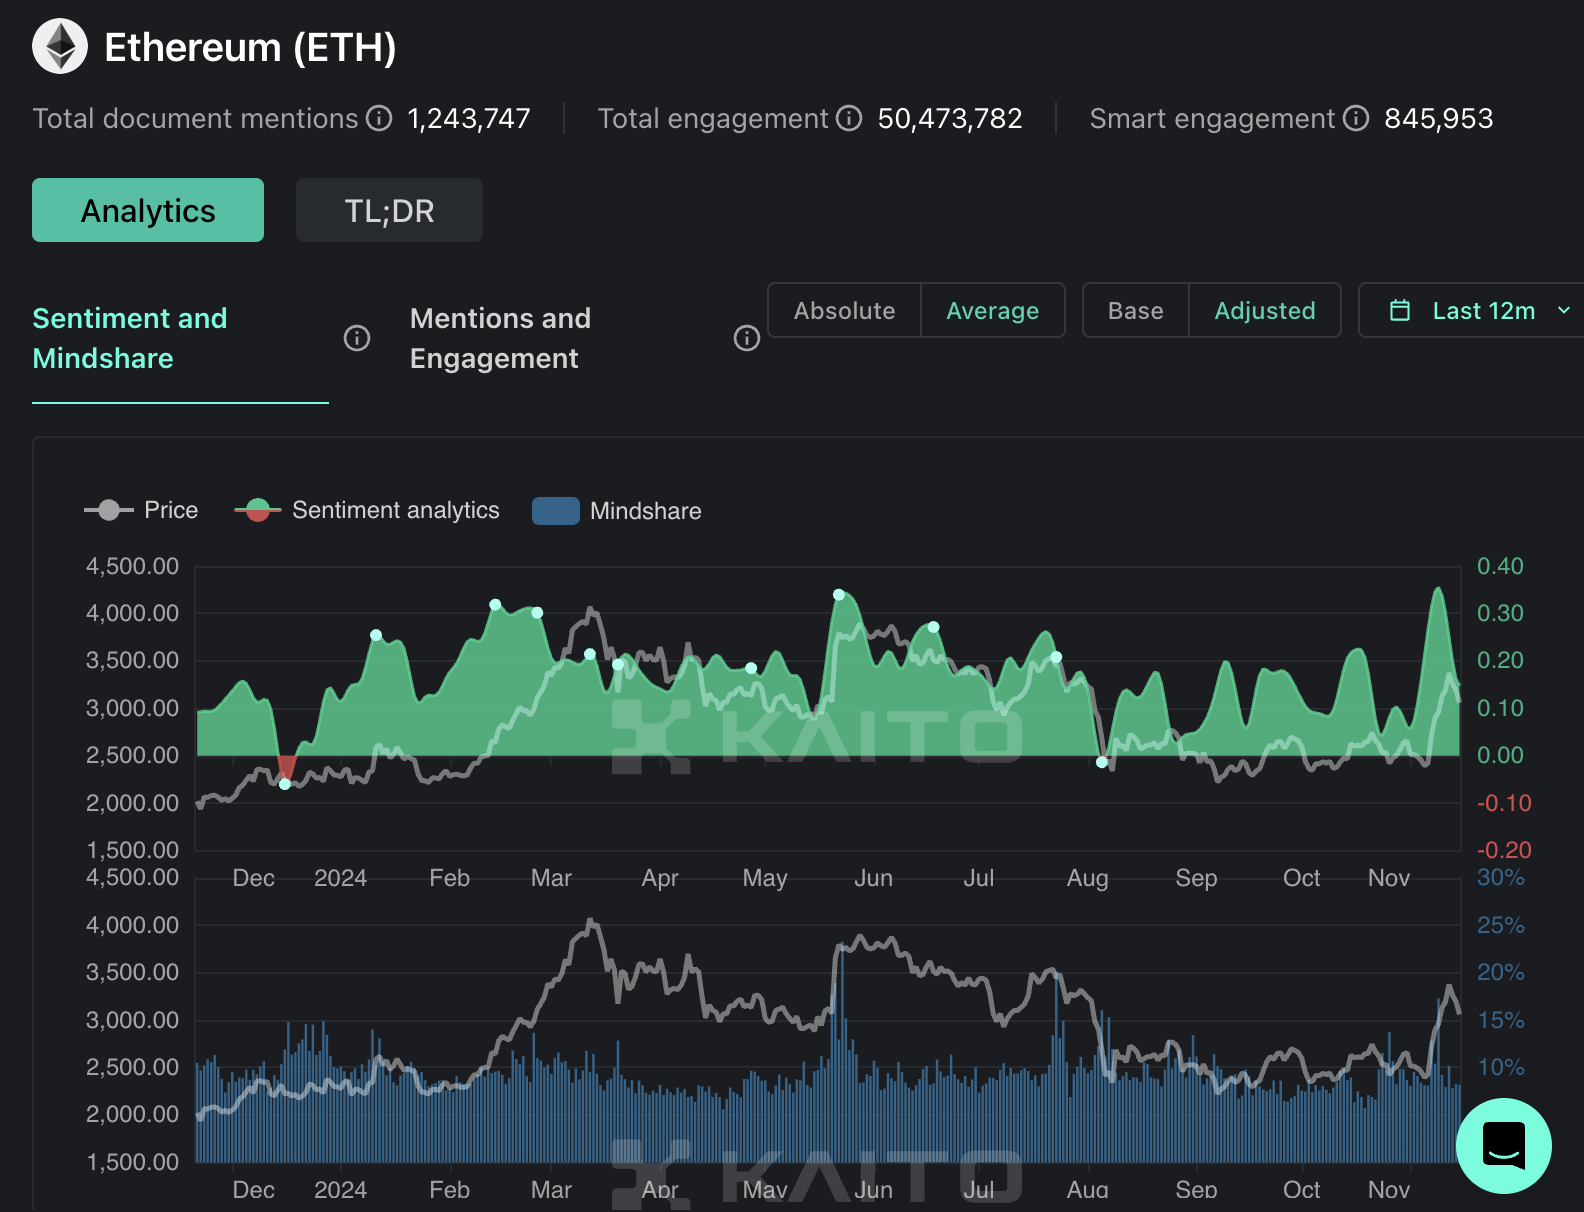Select Average view mode

(993, 310)
